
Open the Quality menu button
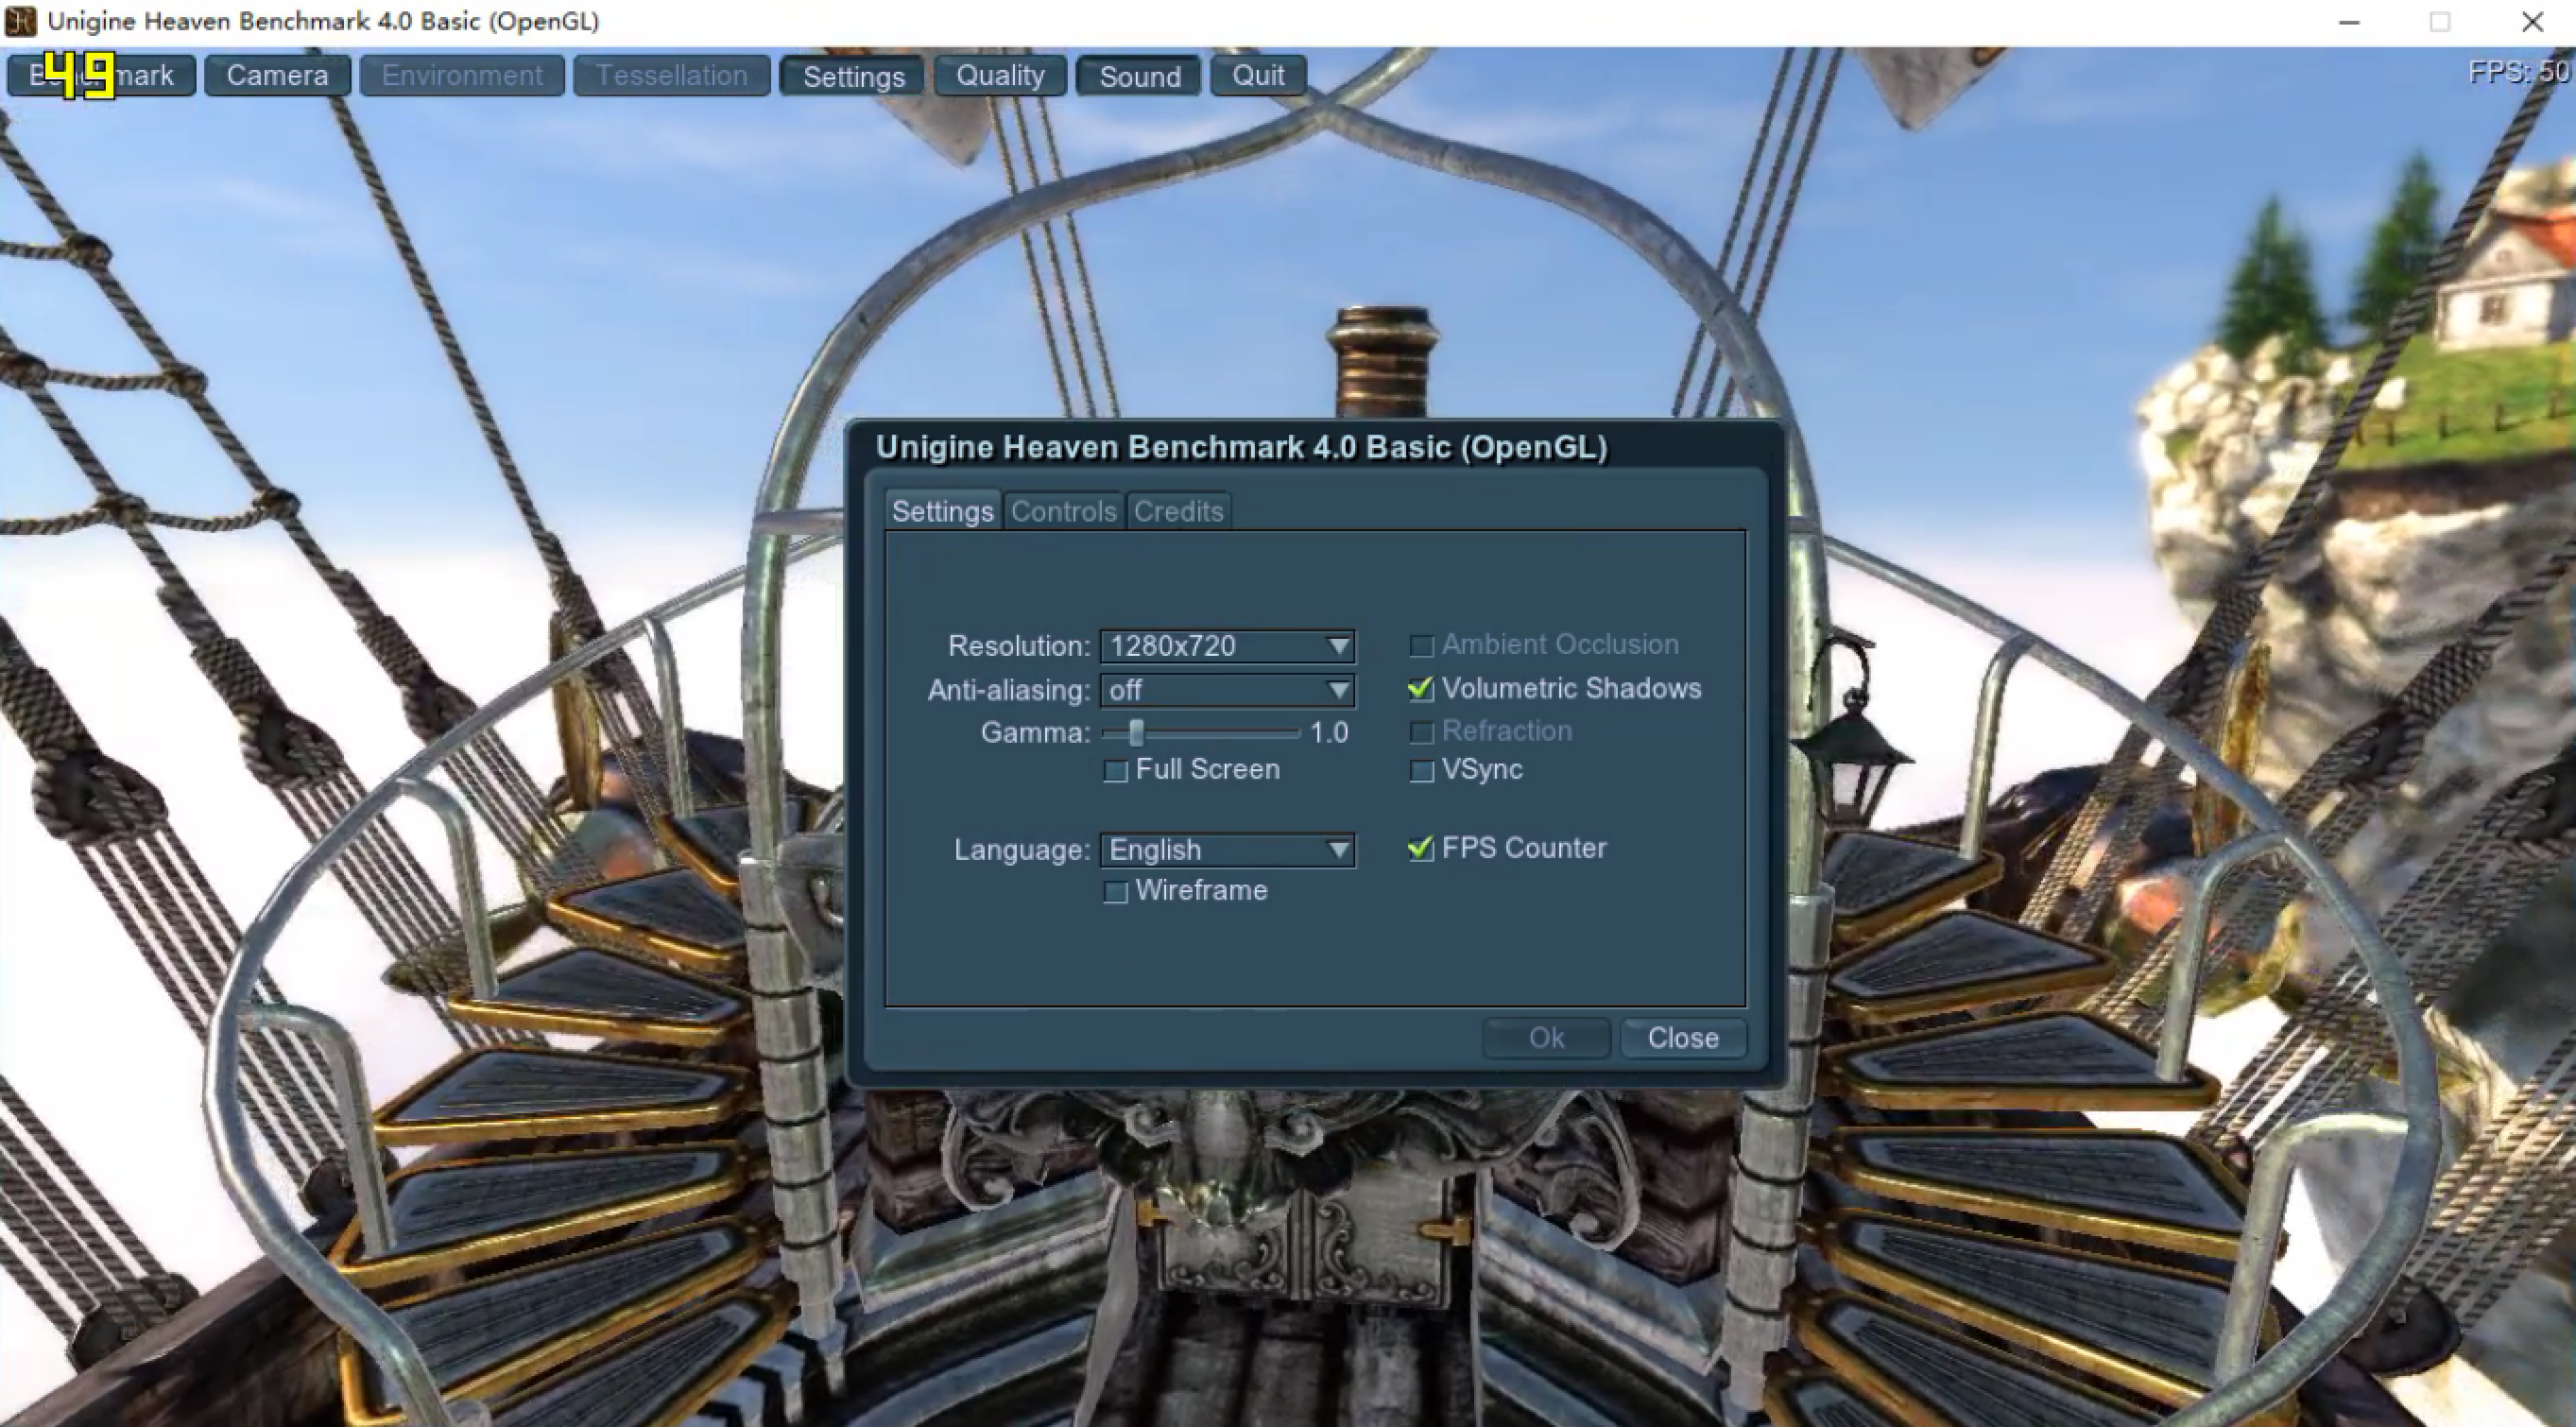click(1000, 75)
